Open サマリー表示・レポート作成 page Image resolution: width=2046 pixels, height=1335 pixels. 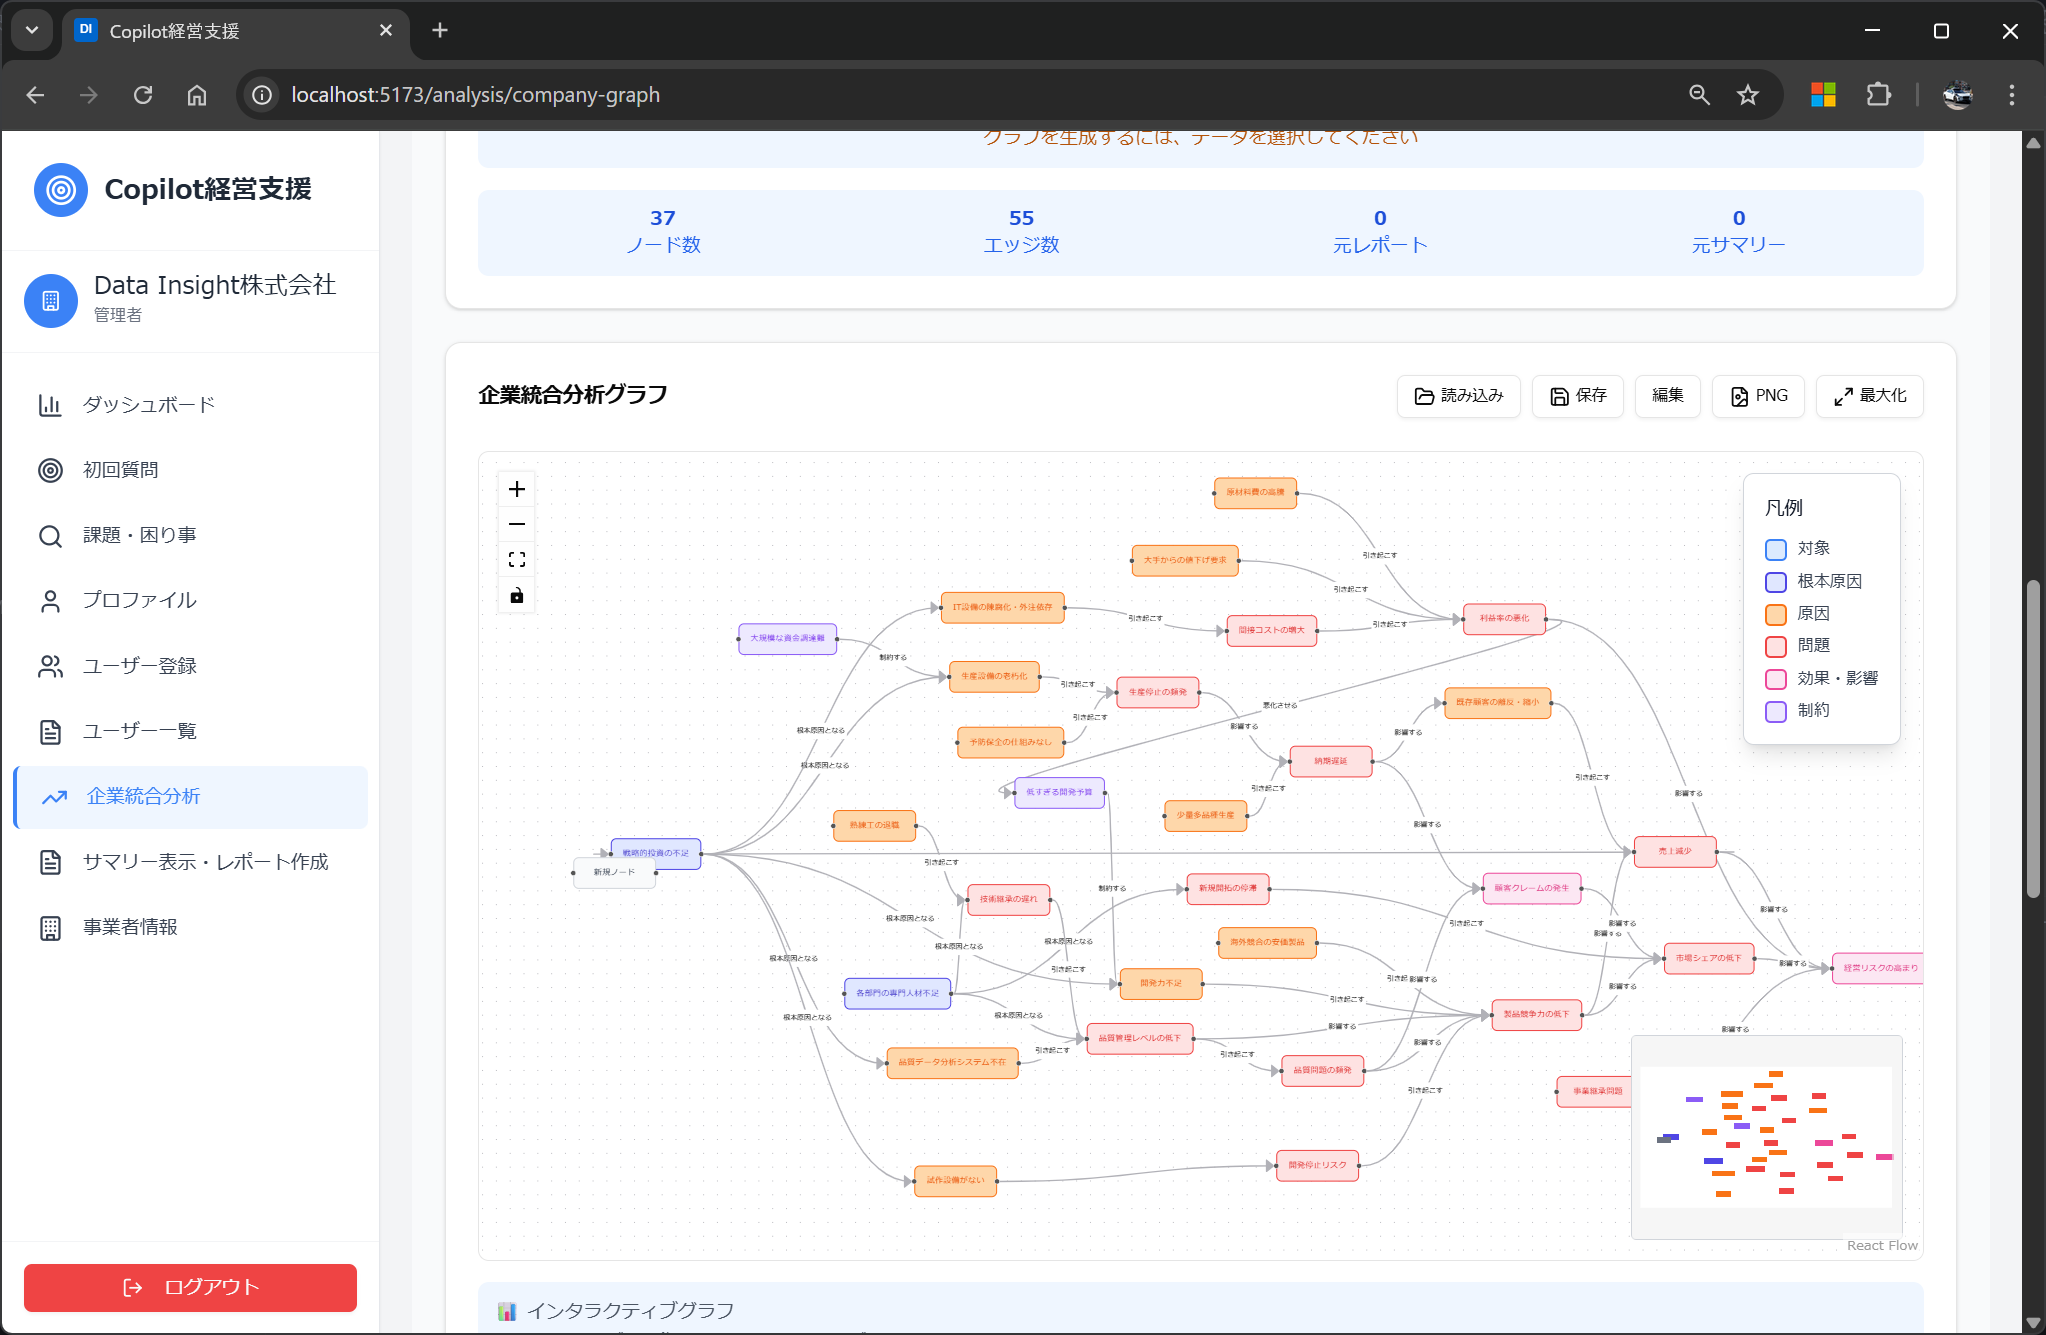point(205,862)
